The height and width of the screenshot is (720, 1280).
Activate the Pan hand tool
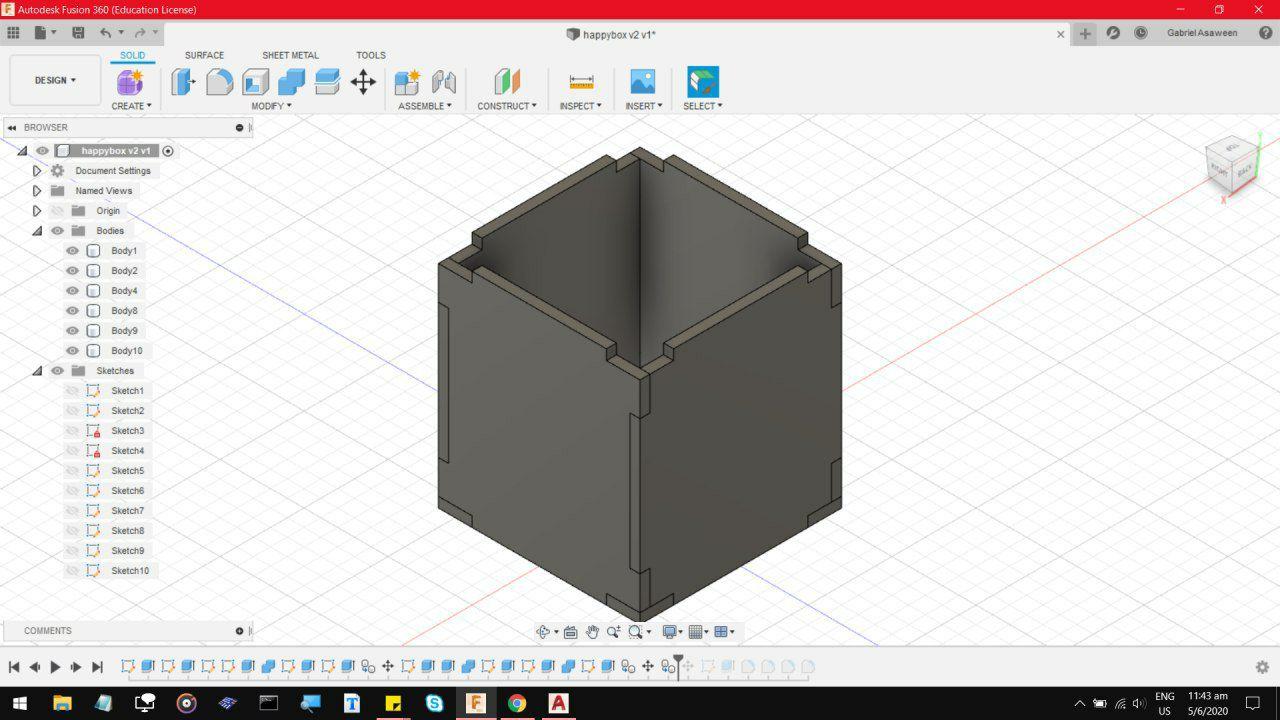click(592, 632)
